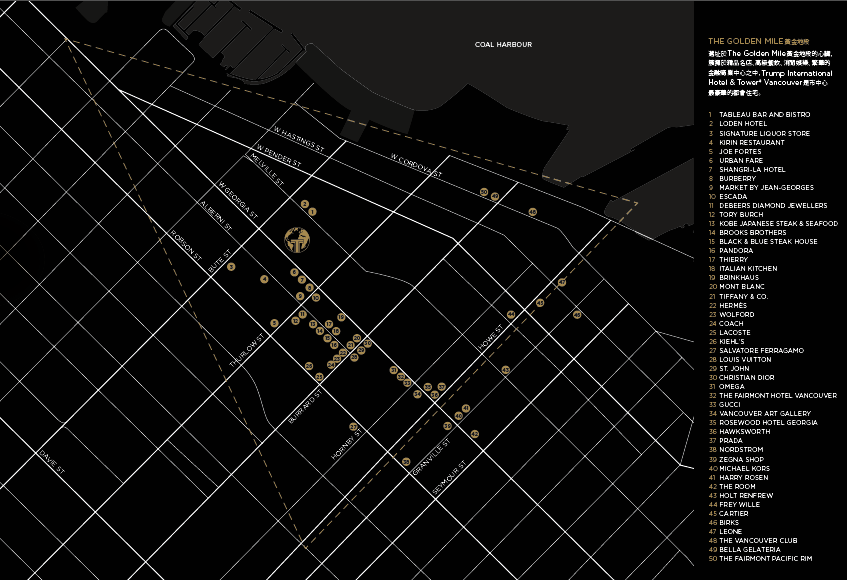Select map marker number 34
The height and width of the screenshot is (580, 847).
pyautogui.click(x=417, y=394)
